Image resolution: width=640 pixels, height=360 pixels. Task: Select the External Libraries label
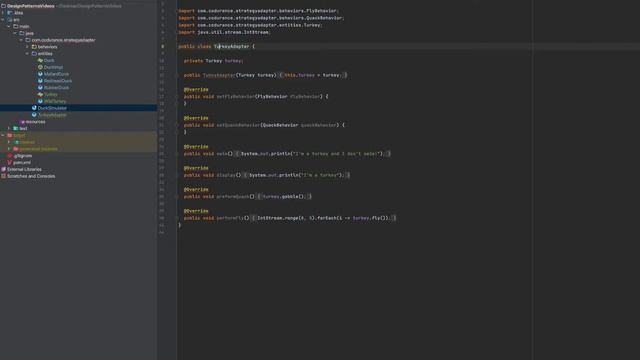click(x=24, y=169)
